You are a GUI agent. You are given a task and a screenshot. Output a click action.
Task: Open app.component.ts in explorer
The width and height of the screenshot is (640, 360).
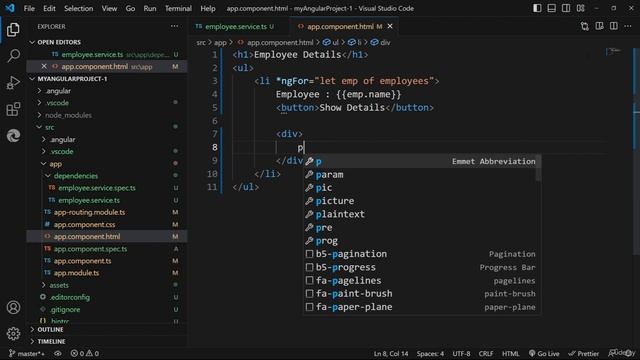(107, 261)
